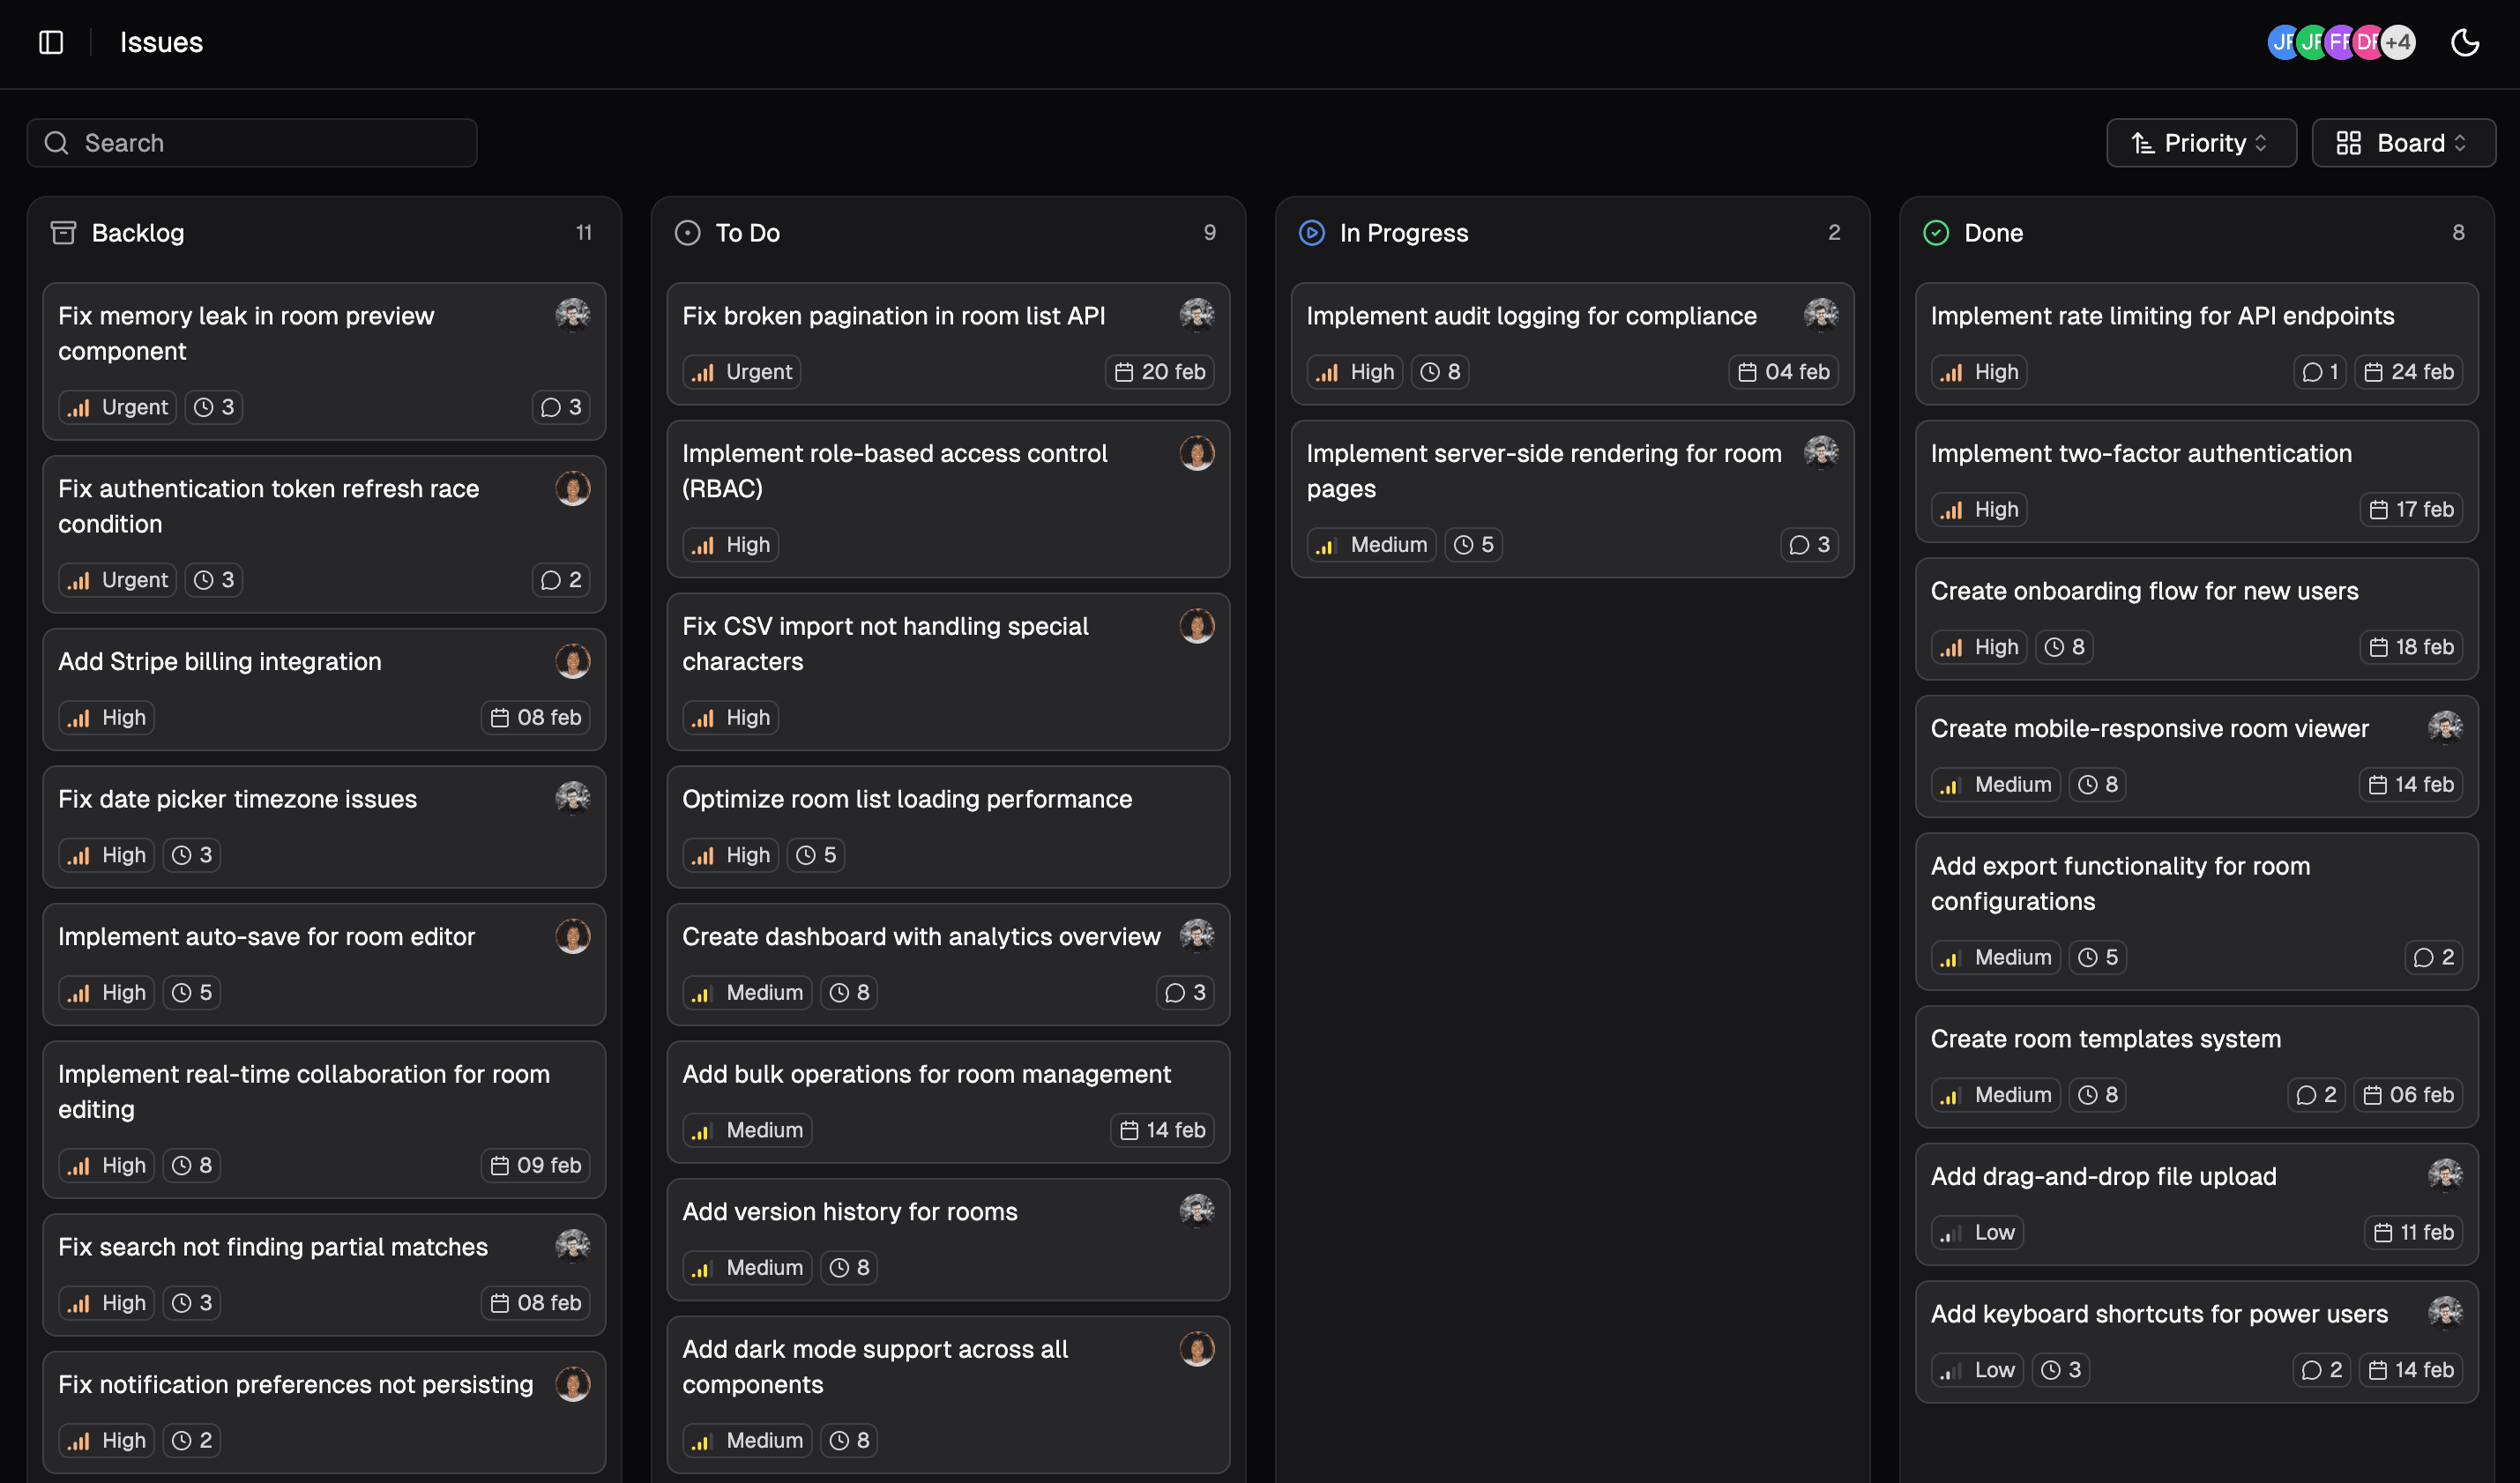This screenshot has width=2520, height=1483.
Task: Open the Priority sort dropdown
Action: pos(2201,143)
